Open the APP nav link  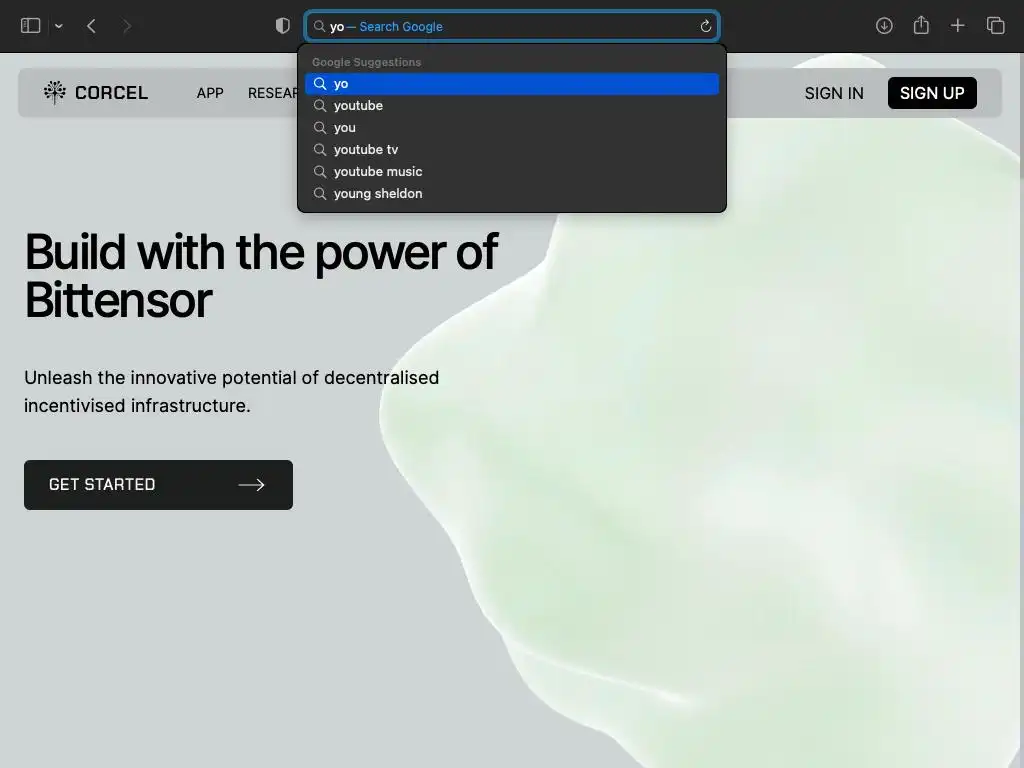[x=210, y=93]
